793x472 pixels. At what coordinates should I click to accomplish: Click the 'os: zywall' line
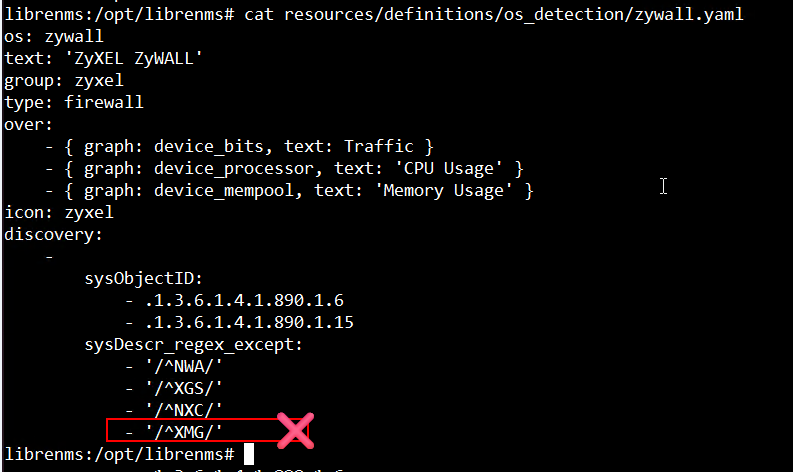(x=54, y=36)
